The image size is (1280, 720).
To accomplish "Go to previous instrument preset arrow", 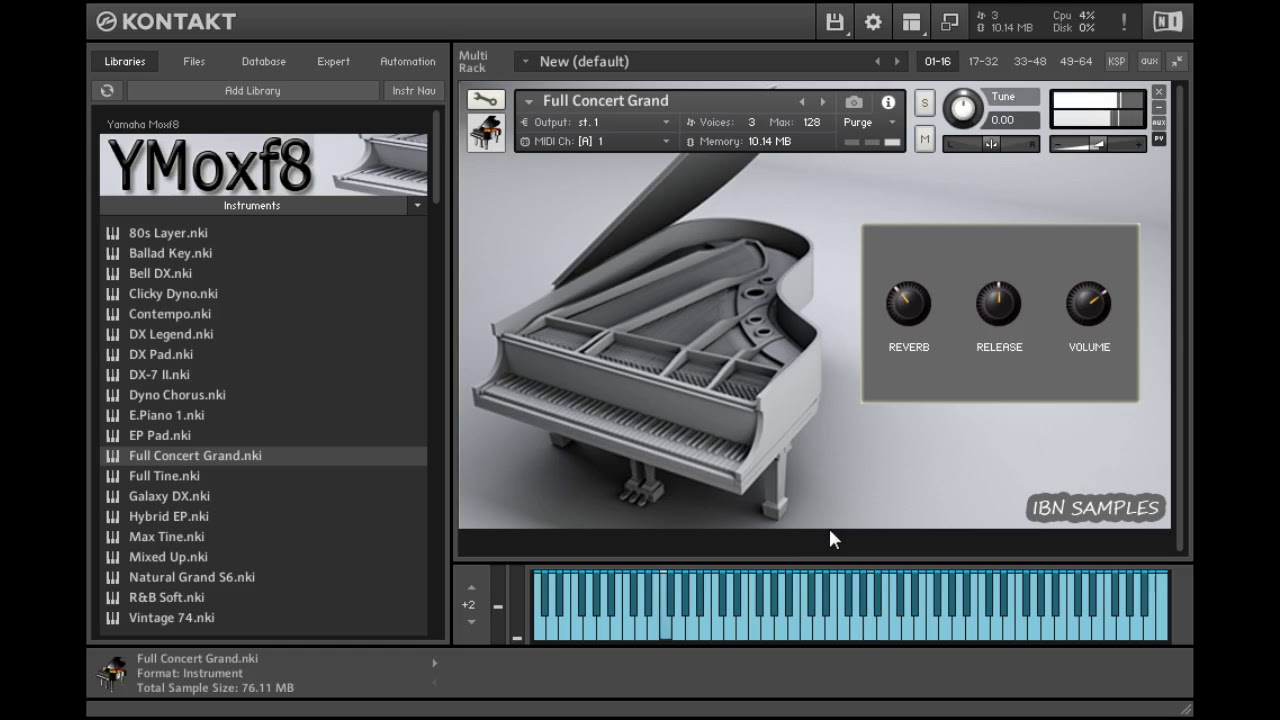I will pyautogui.click(x=801, y=102).
